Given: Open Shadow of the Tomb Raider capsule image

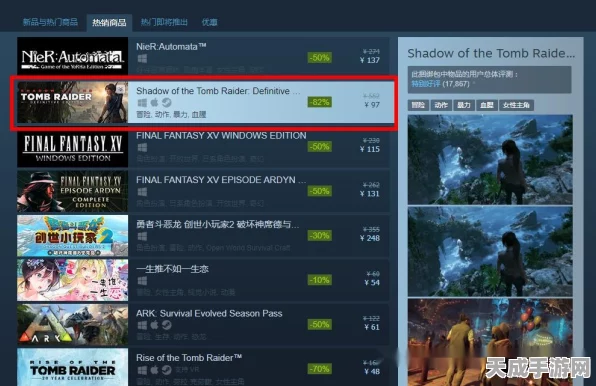Looking at the screenshot, I should coord(73,102).
